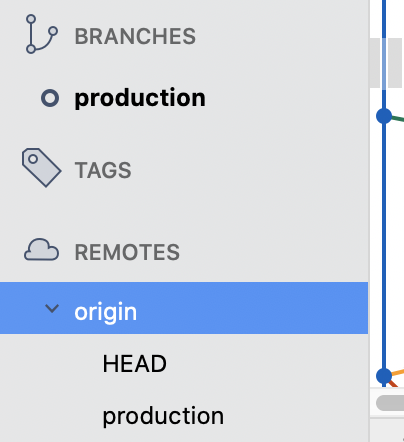Click the green branch line at upper commit

[398, 118]
